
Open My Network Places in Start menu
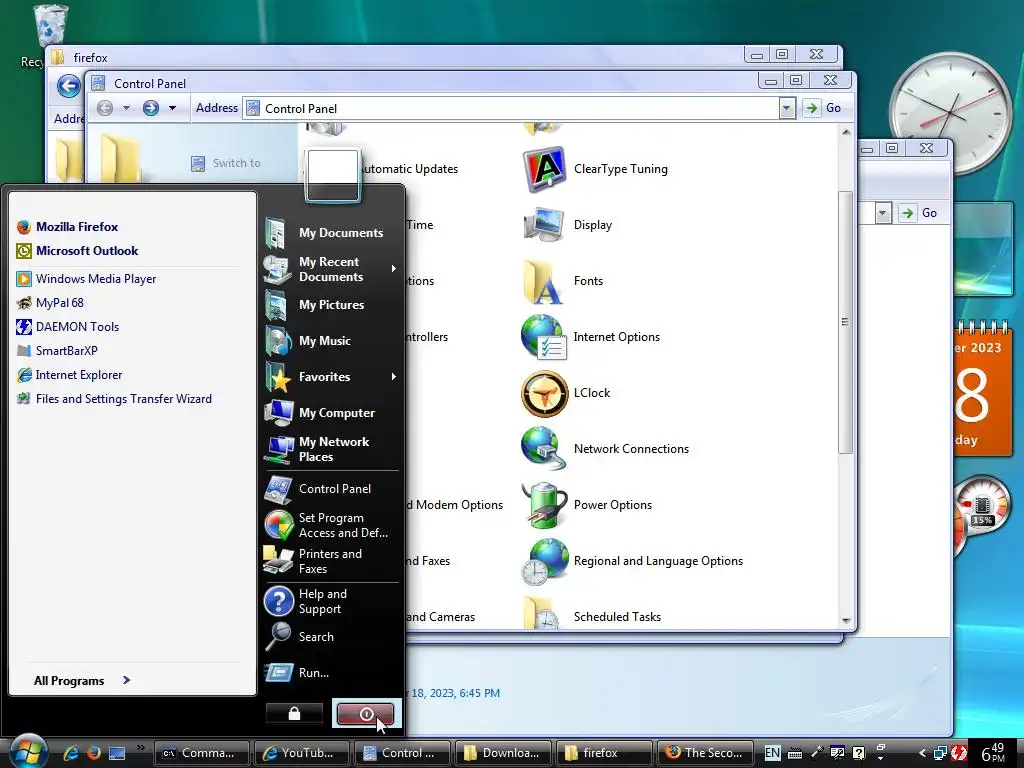(330, 449)
